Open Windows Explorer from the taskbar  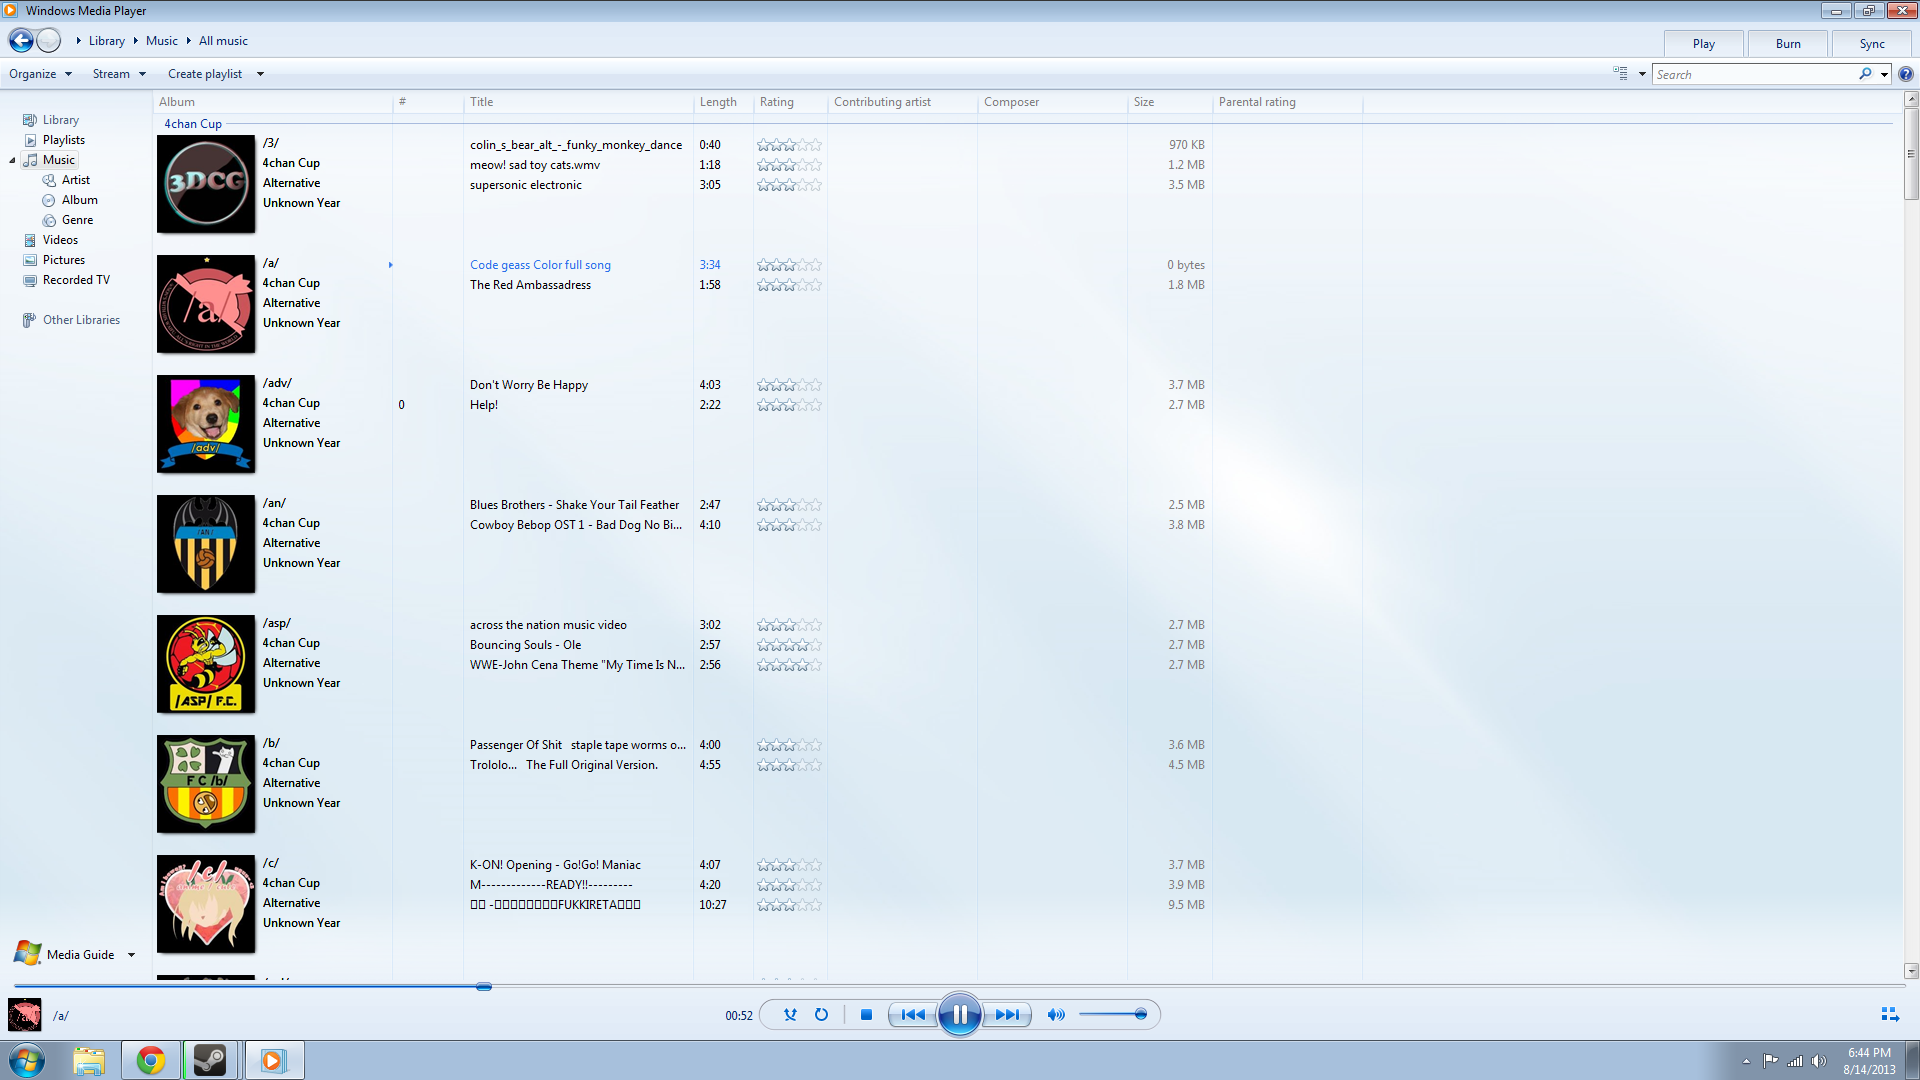point(89,1060)
